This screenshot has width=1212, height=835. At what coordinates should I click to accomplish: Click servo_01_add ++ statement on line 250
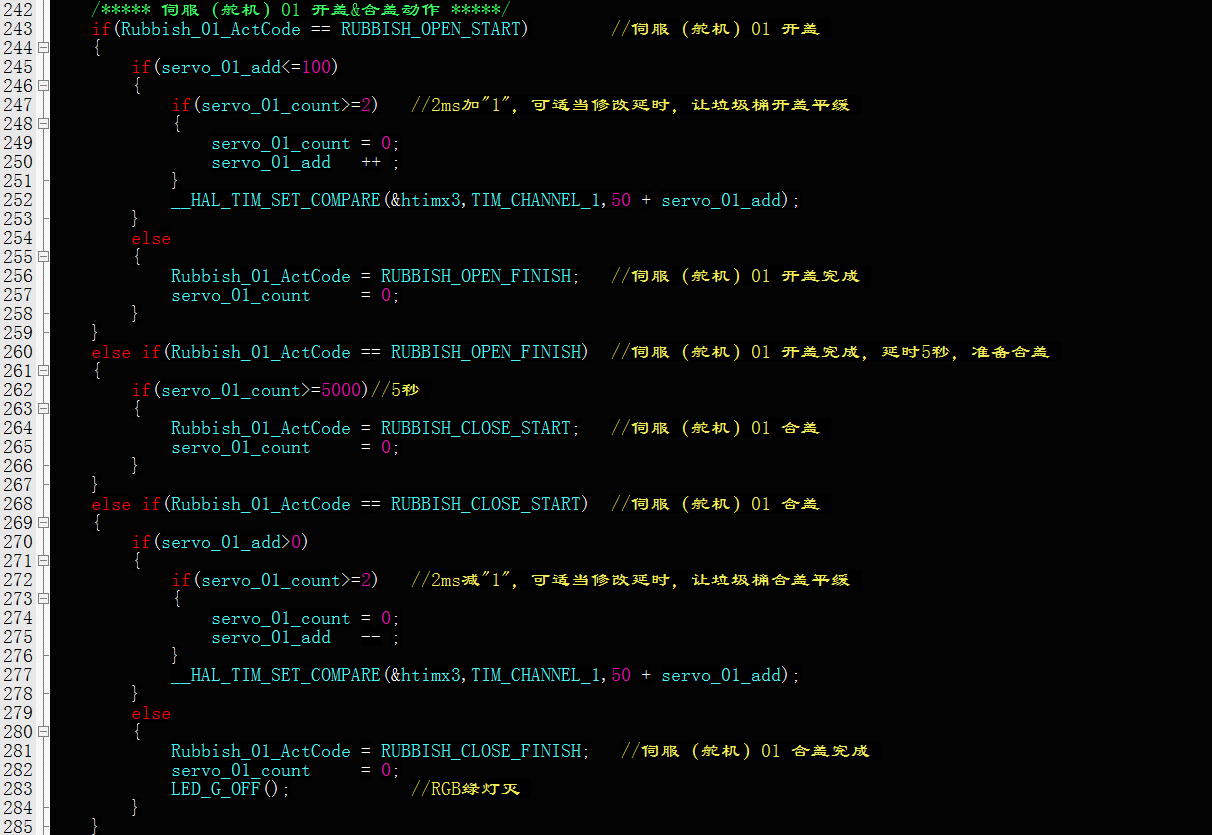(x=305, y=162)
